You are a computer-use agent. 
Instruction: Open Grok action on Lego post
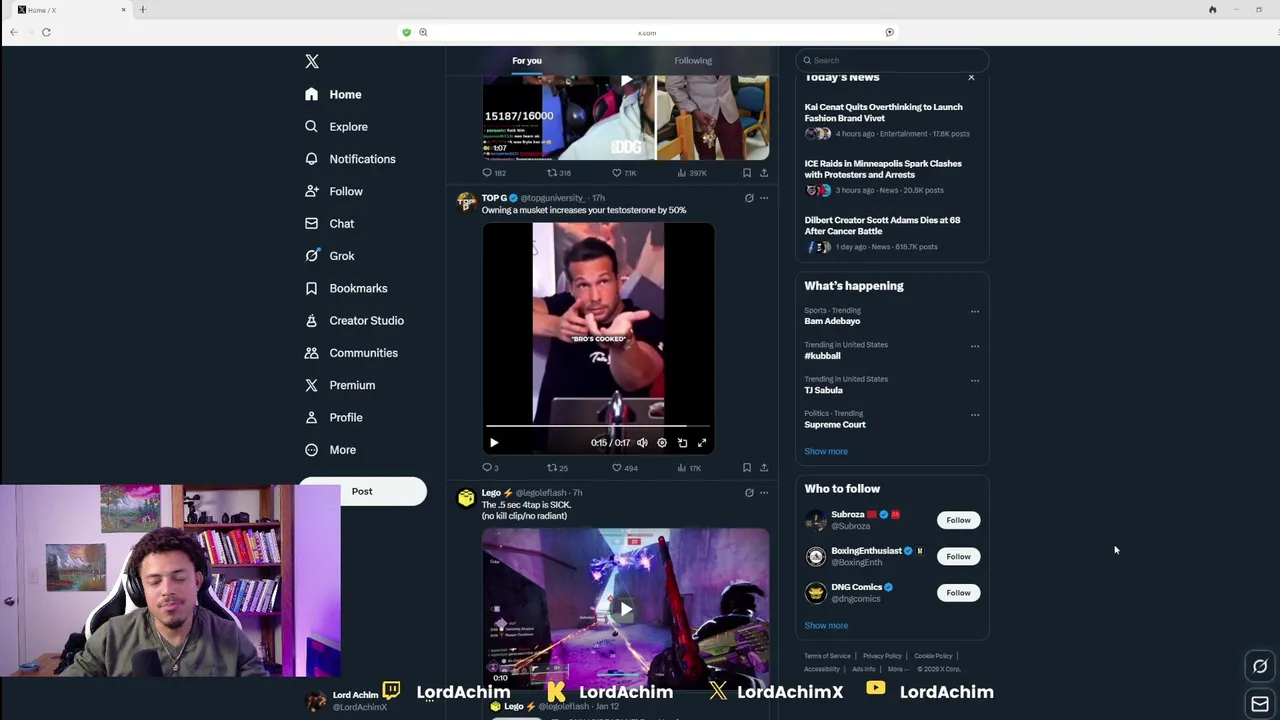point(749,493)
